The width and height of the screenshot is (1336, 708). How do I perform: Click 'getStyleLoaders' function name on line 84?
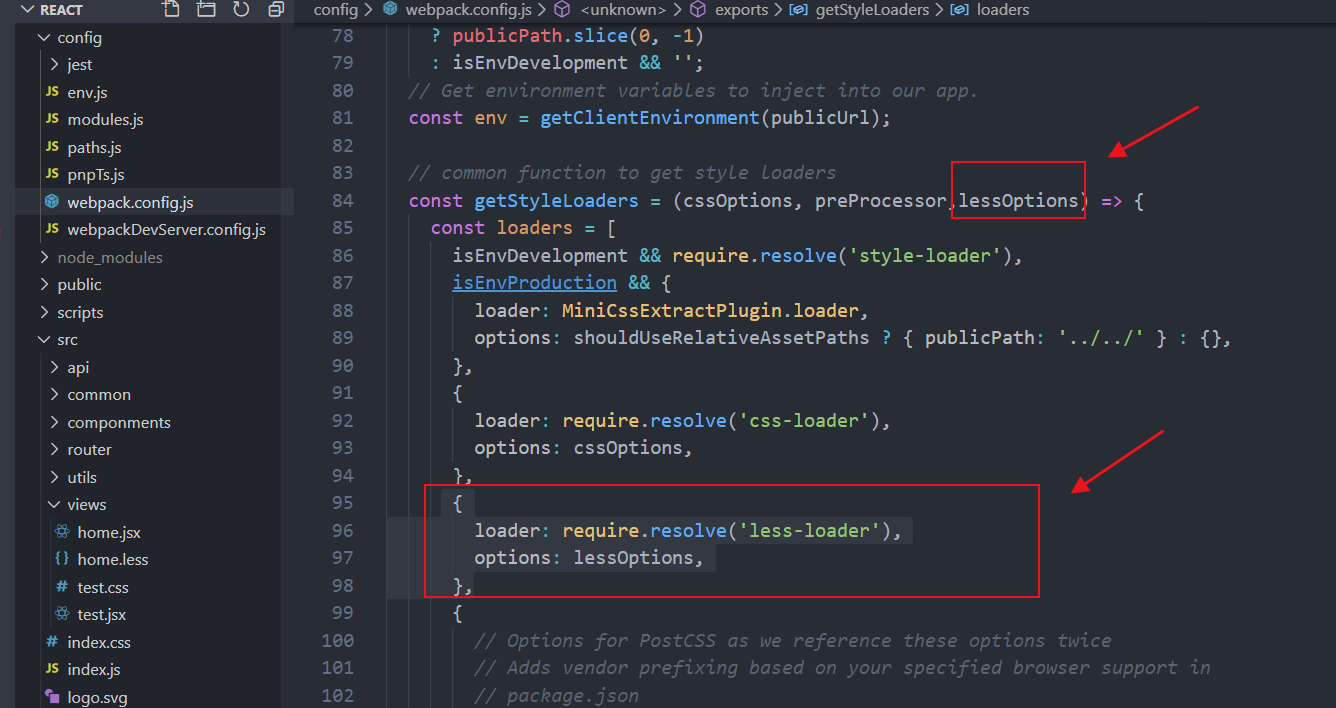click(x=557, y=201)
